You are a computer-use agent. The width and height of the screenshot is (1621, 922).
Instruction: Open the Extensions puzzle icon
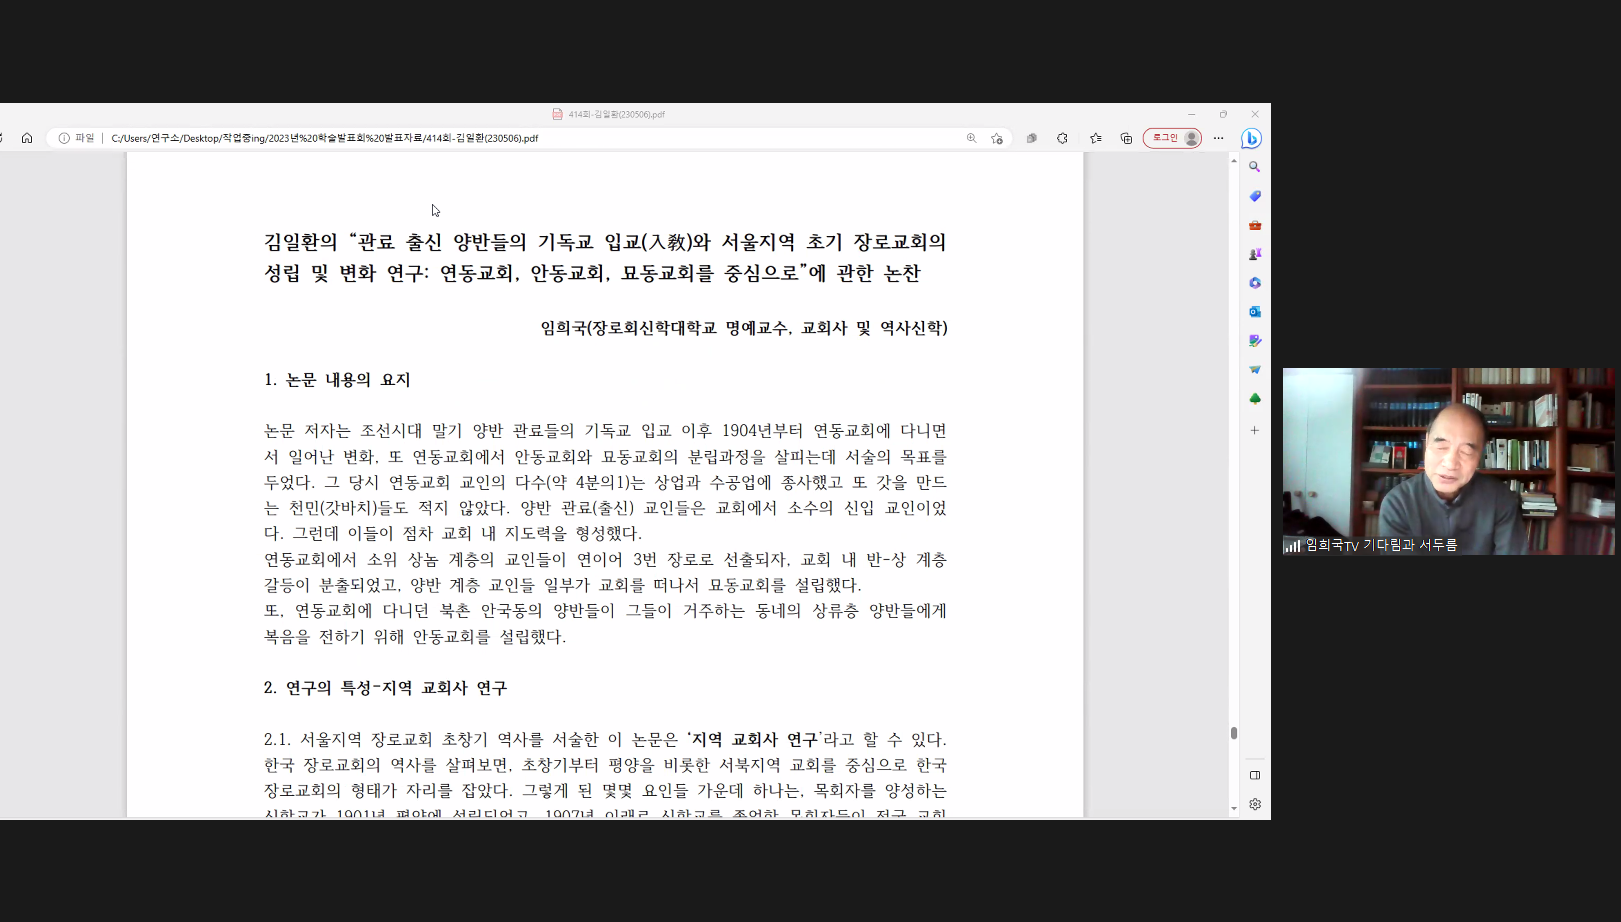click(x=1062, y=138)
